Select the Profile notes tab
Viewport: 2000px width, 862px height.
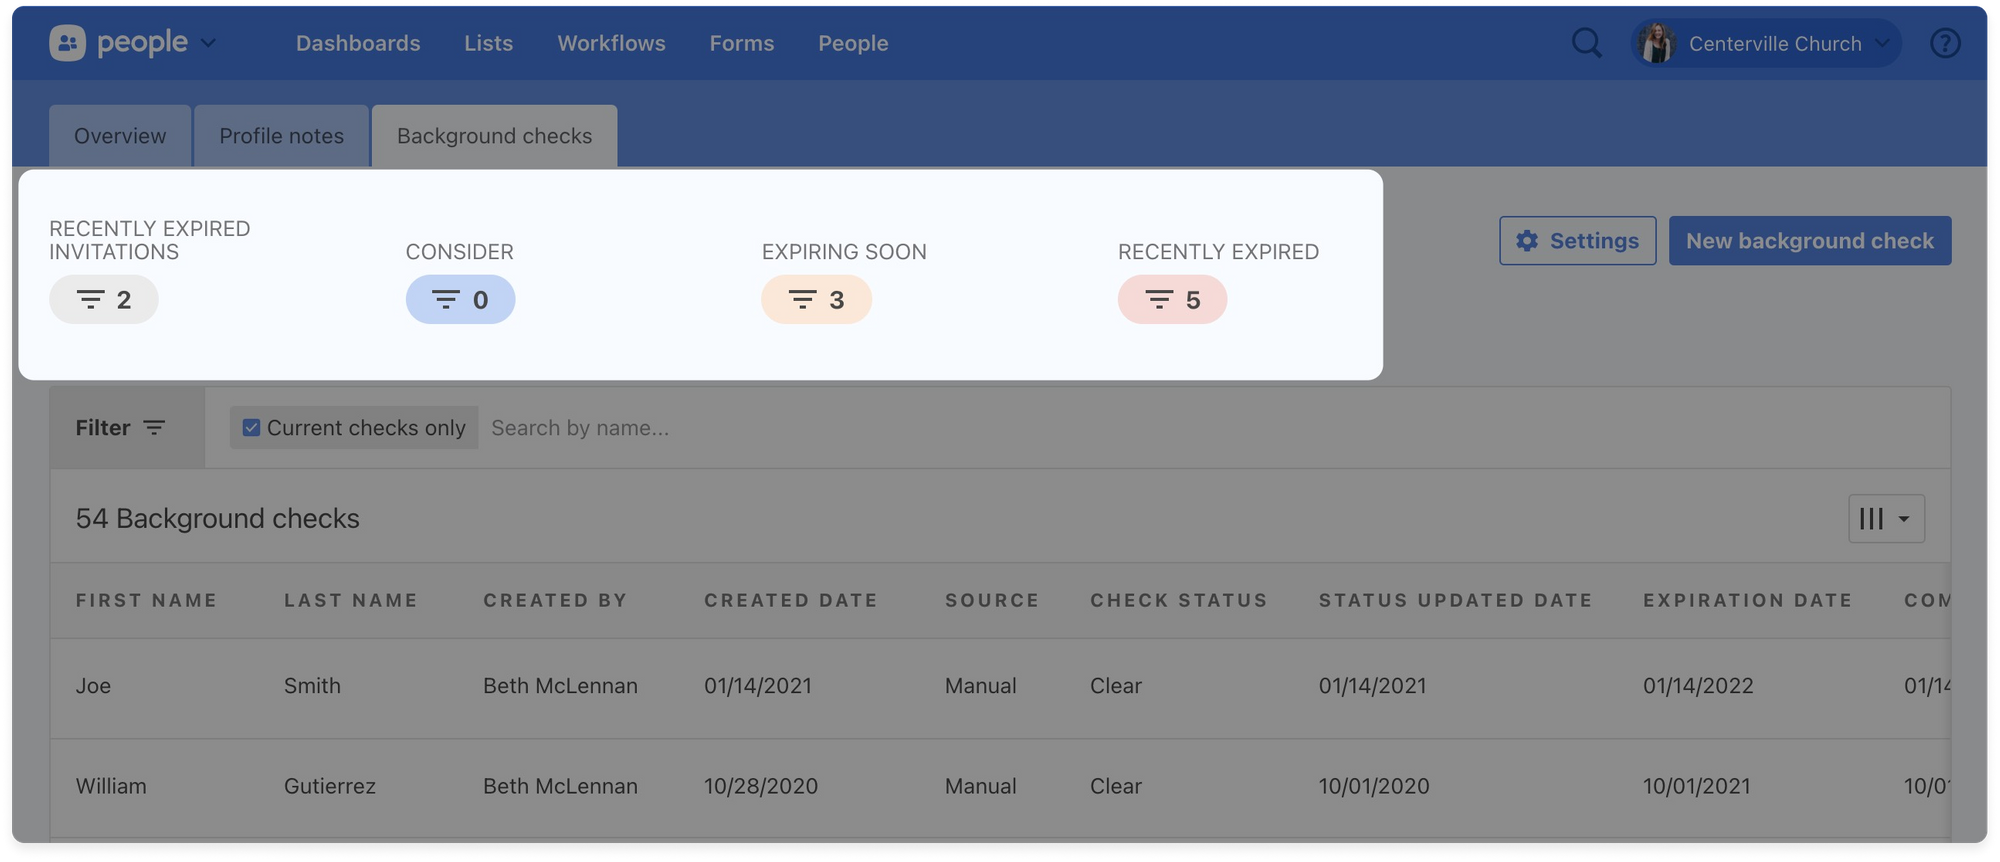pos(281,135)
